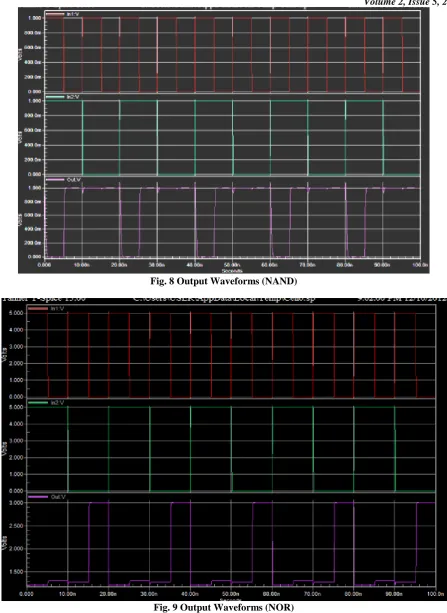Click the Volume 2, Issue 5 header text
The image size is (447, 613).
(x=405, y=2)
